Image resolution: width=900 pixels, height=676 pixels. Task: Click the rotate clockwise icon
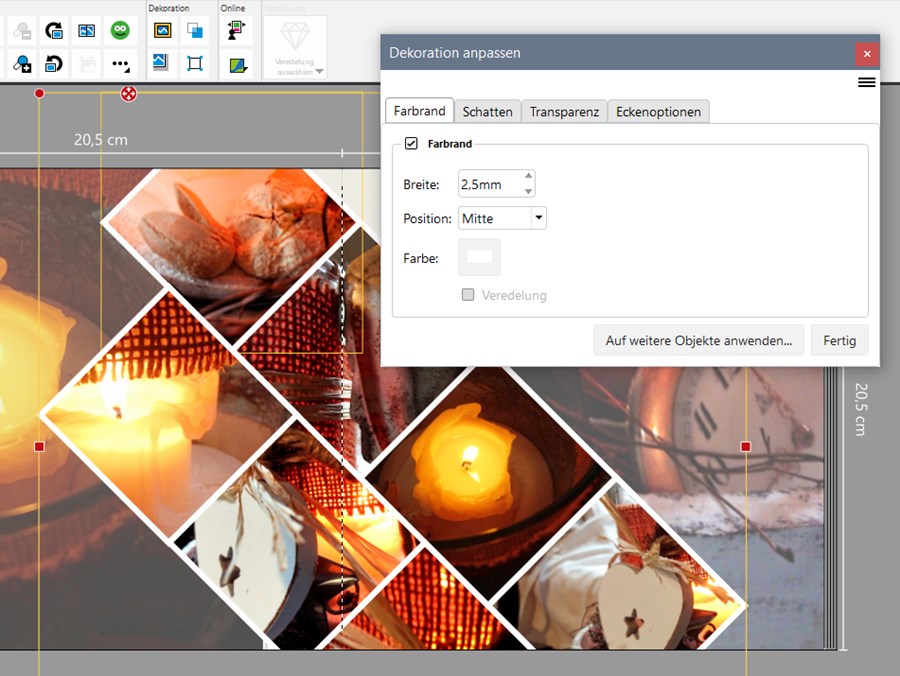click(54, 31)
